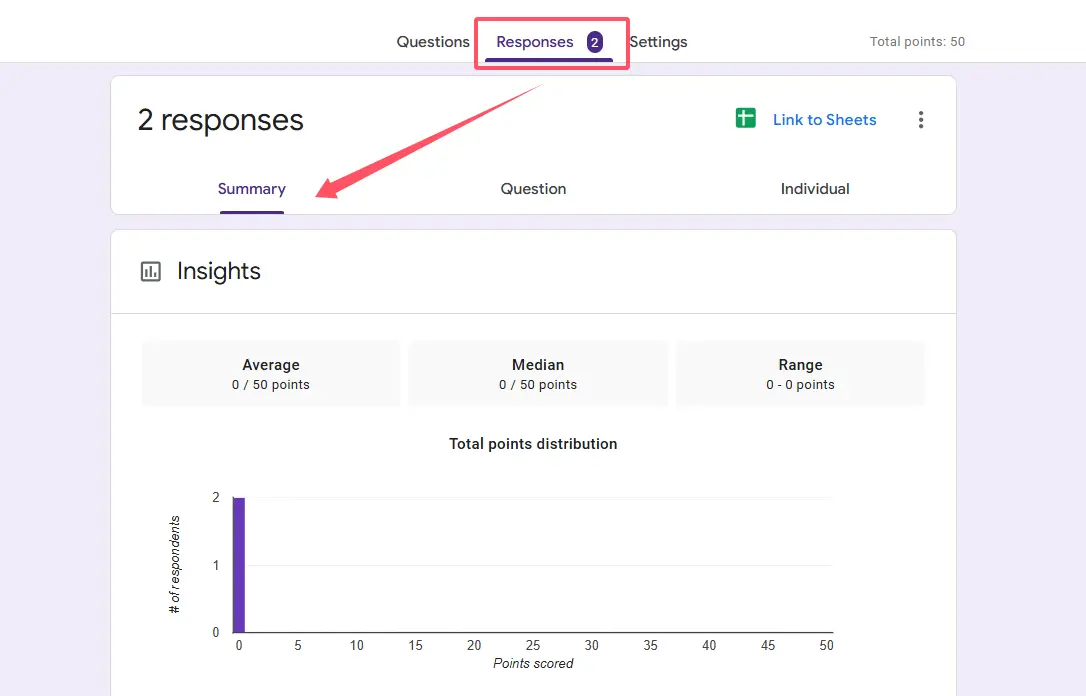Open the three-dot more options menu
The image size is (1086, 696).
[x=920, y=120]
